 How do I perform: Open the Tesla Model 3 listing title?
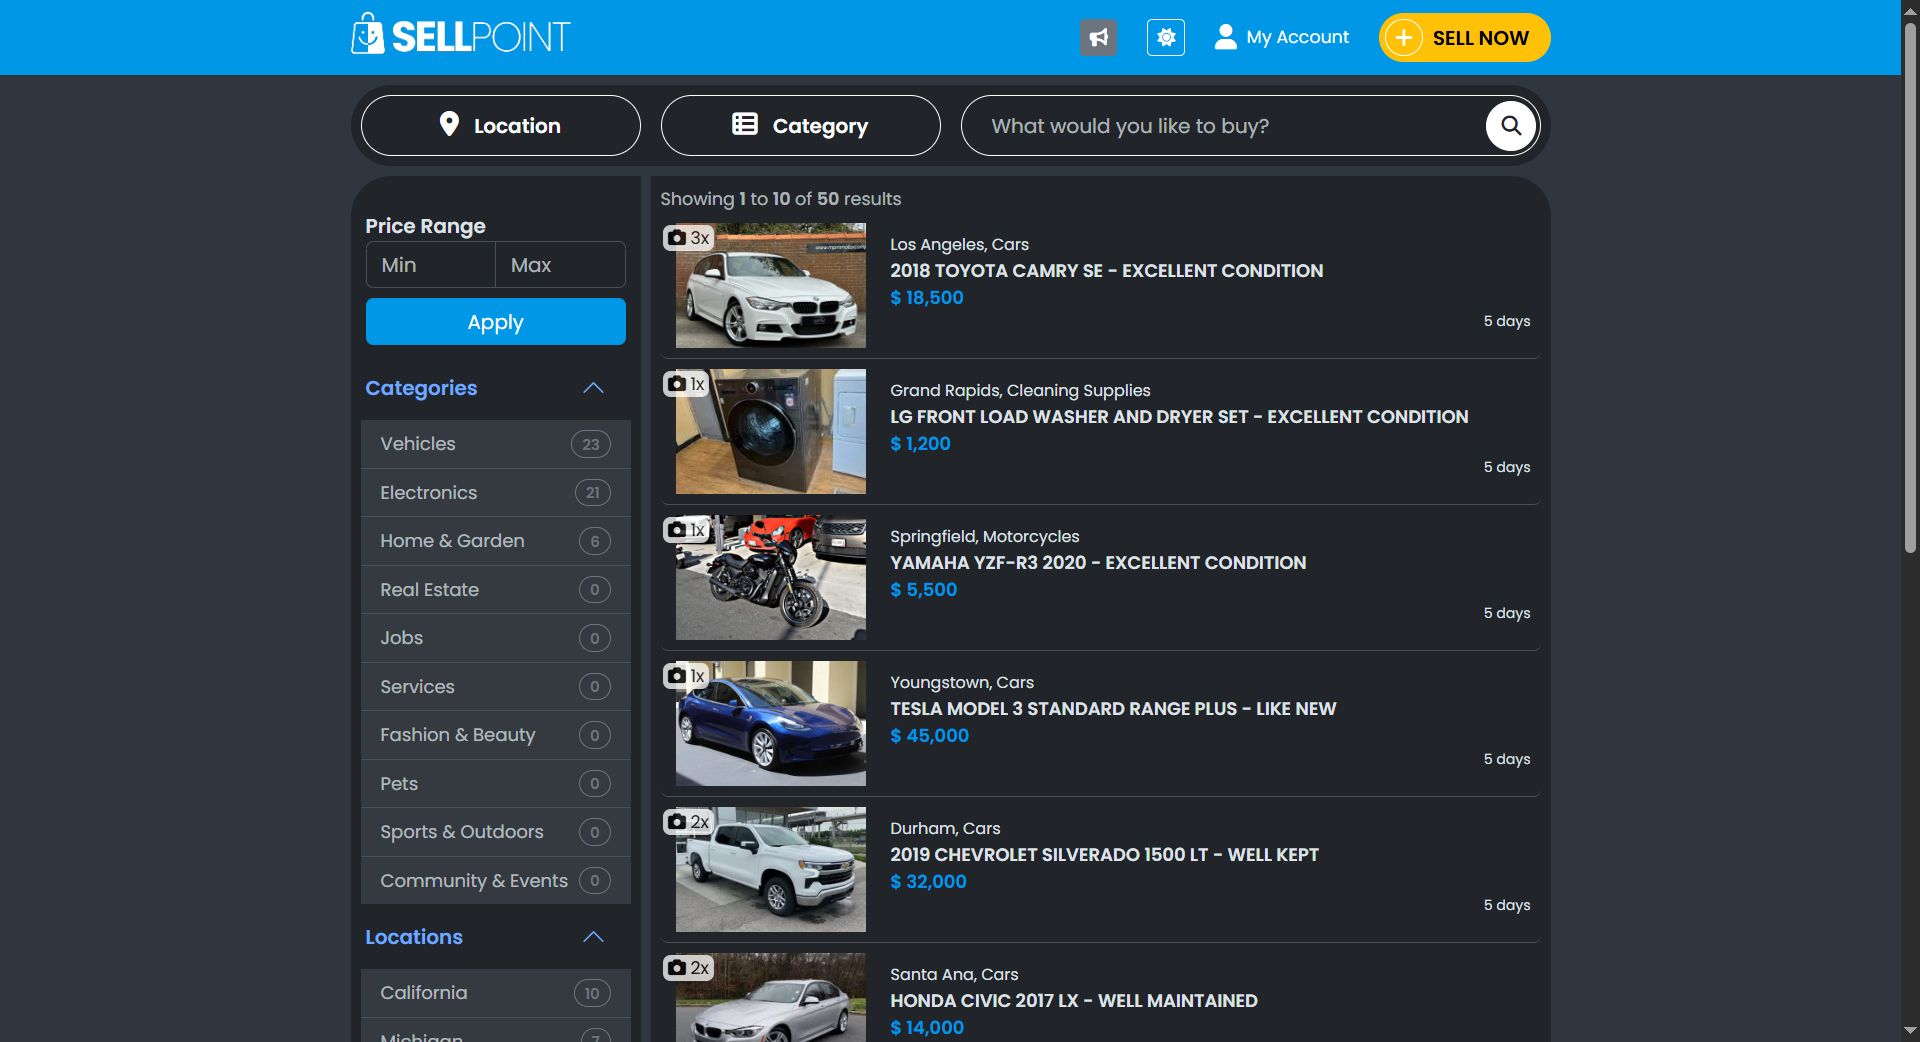[x=1112, y=709]
